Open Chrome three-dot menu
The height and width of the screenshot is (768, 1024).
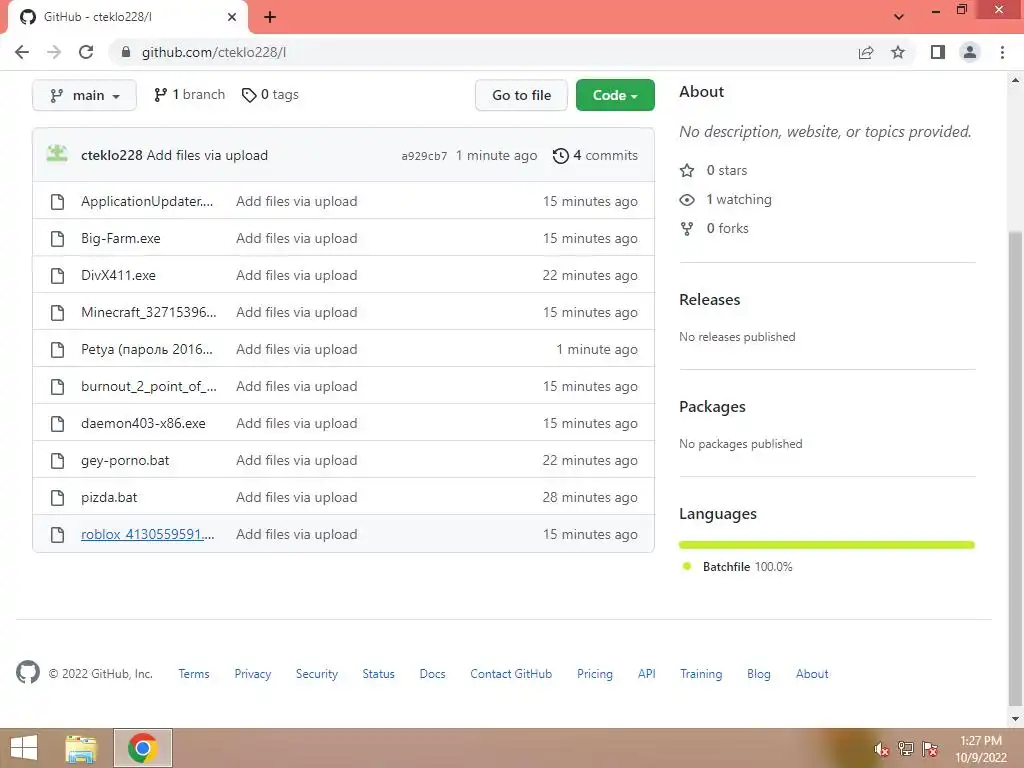(x=1002, y=52)
